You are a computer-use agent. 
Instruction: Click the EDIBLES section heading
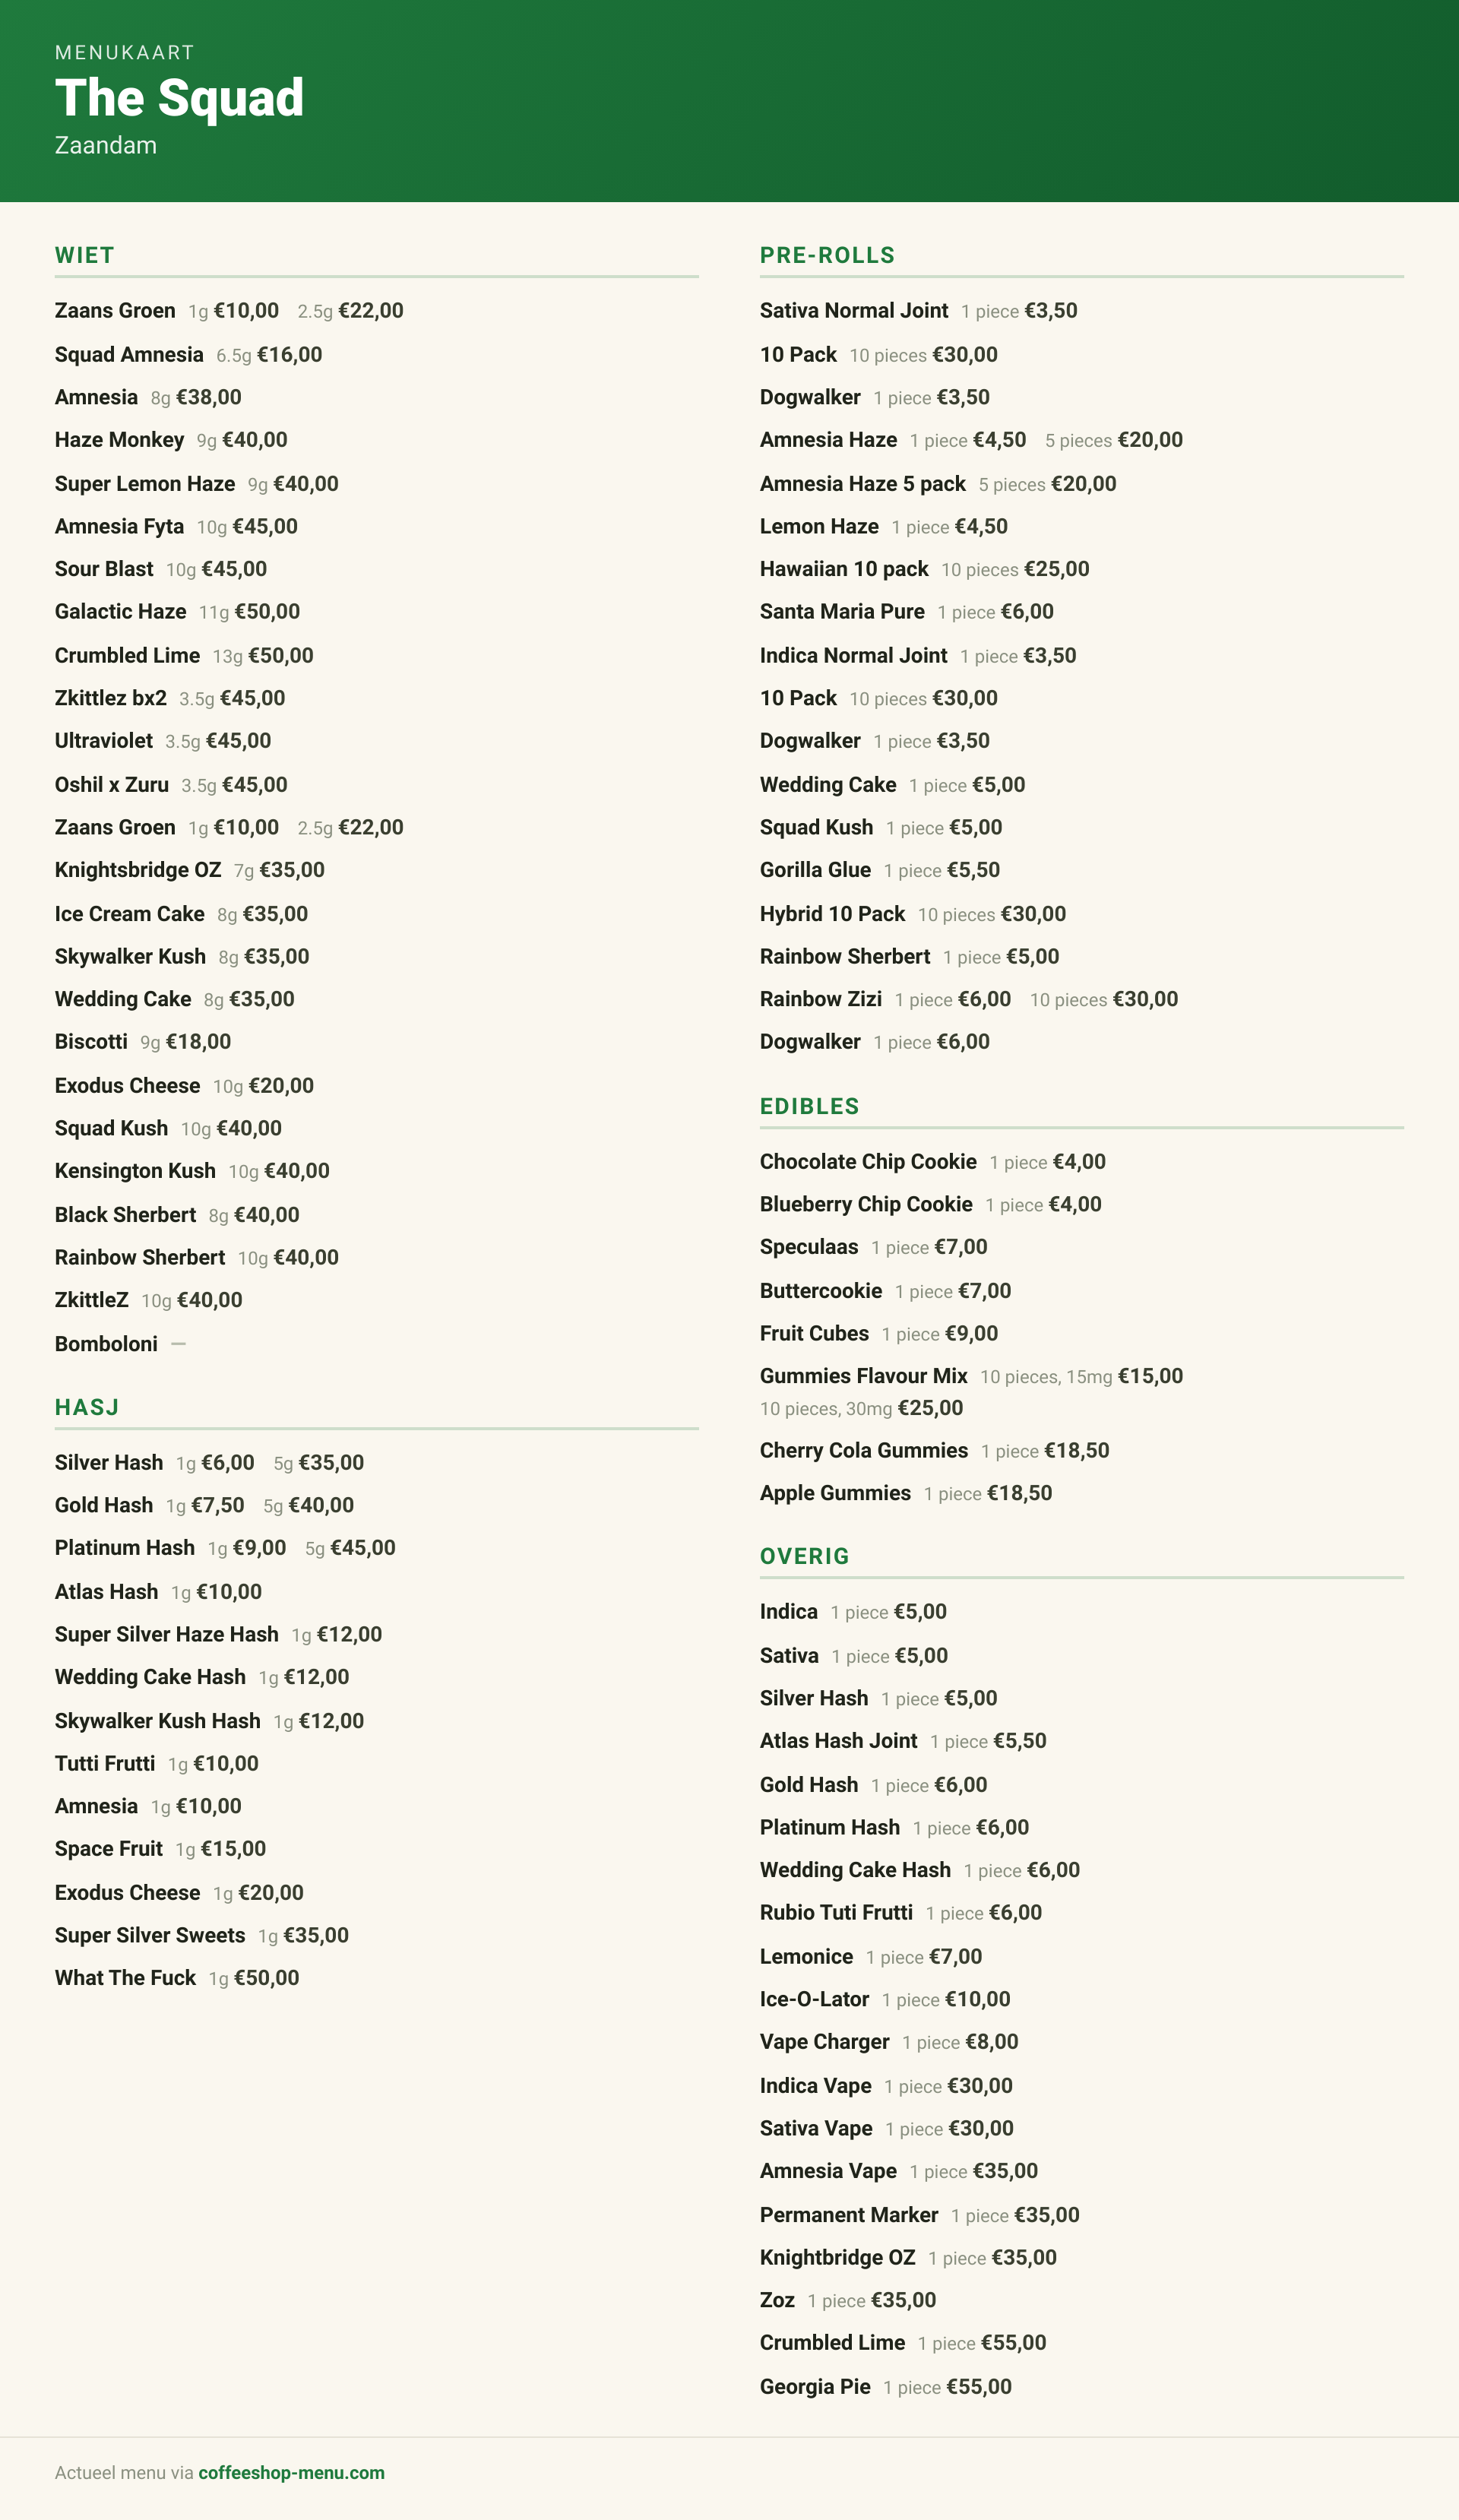[x=809, y=1106]
